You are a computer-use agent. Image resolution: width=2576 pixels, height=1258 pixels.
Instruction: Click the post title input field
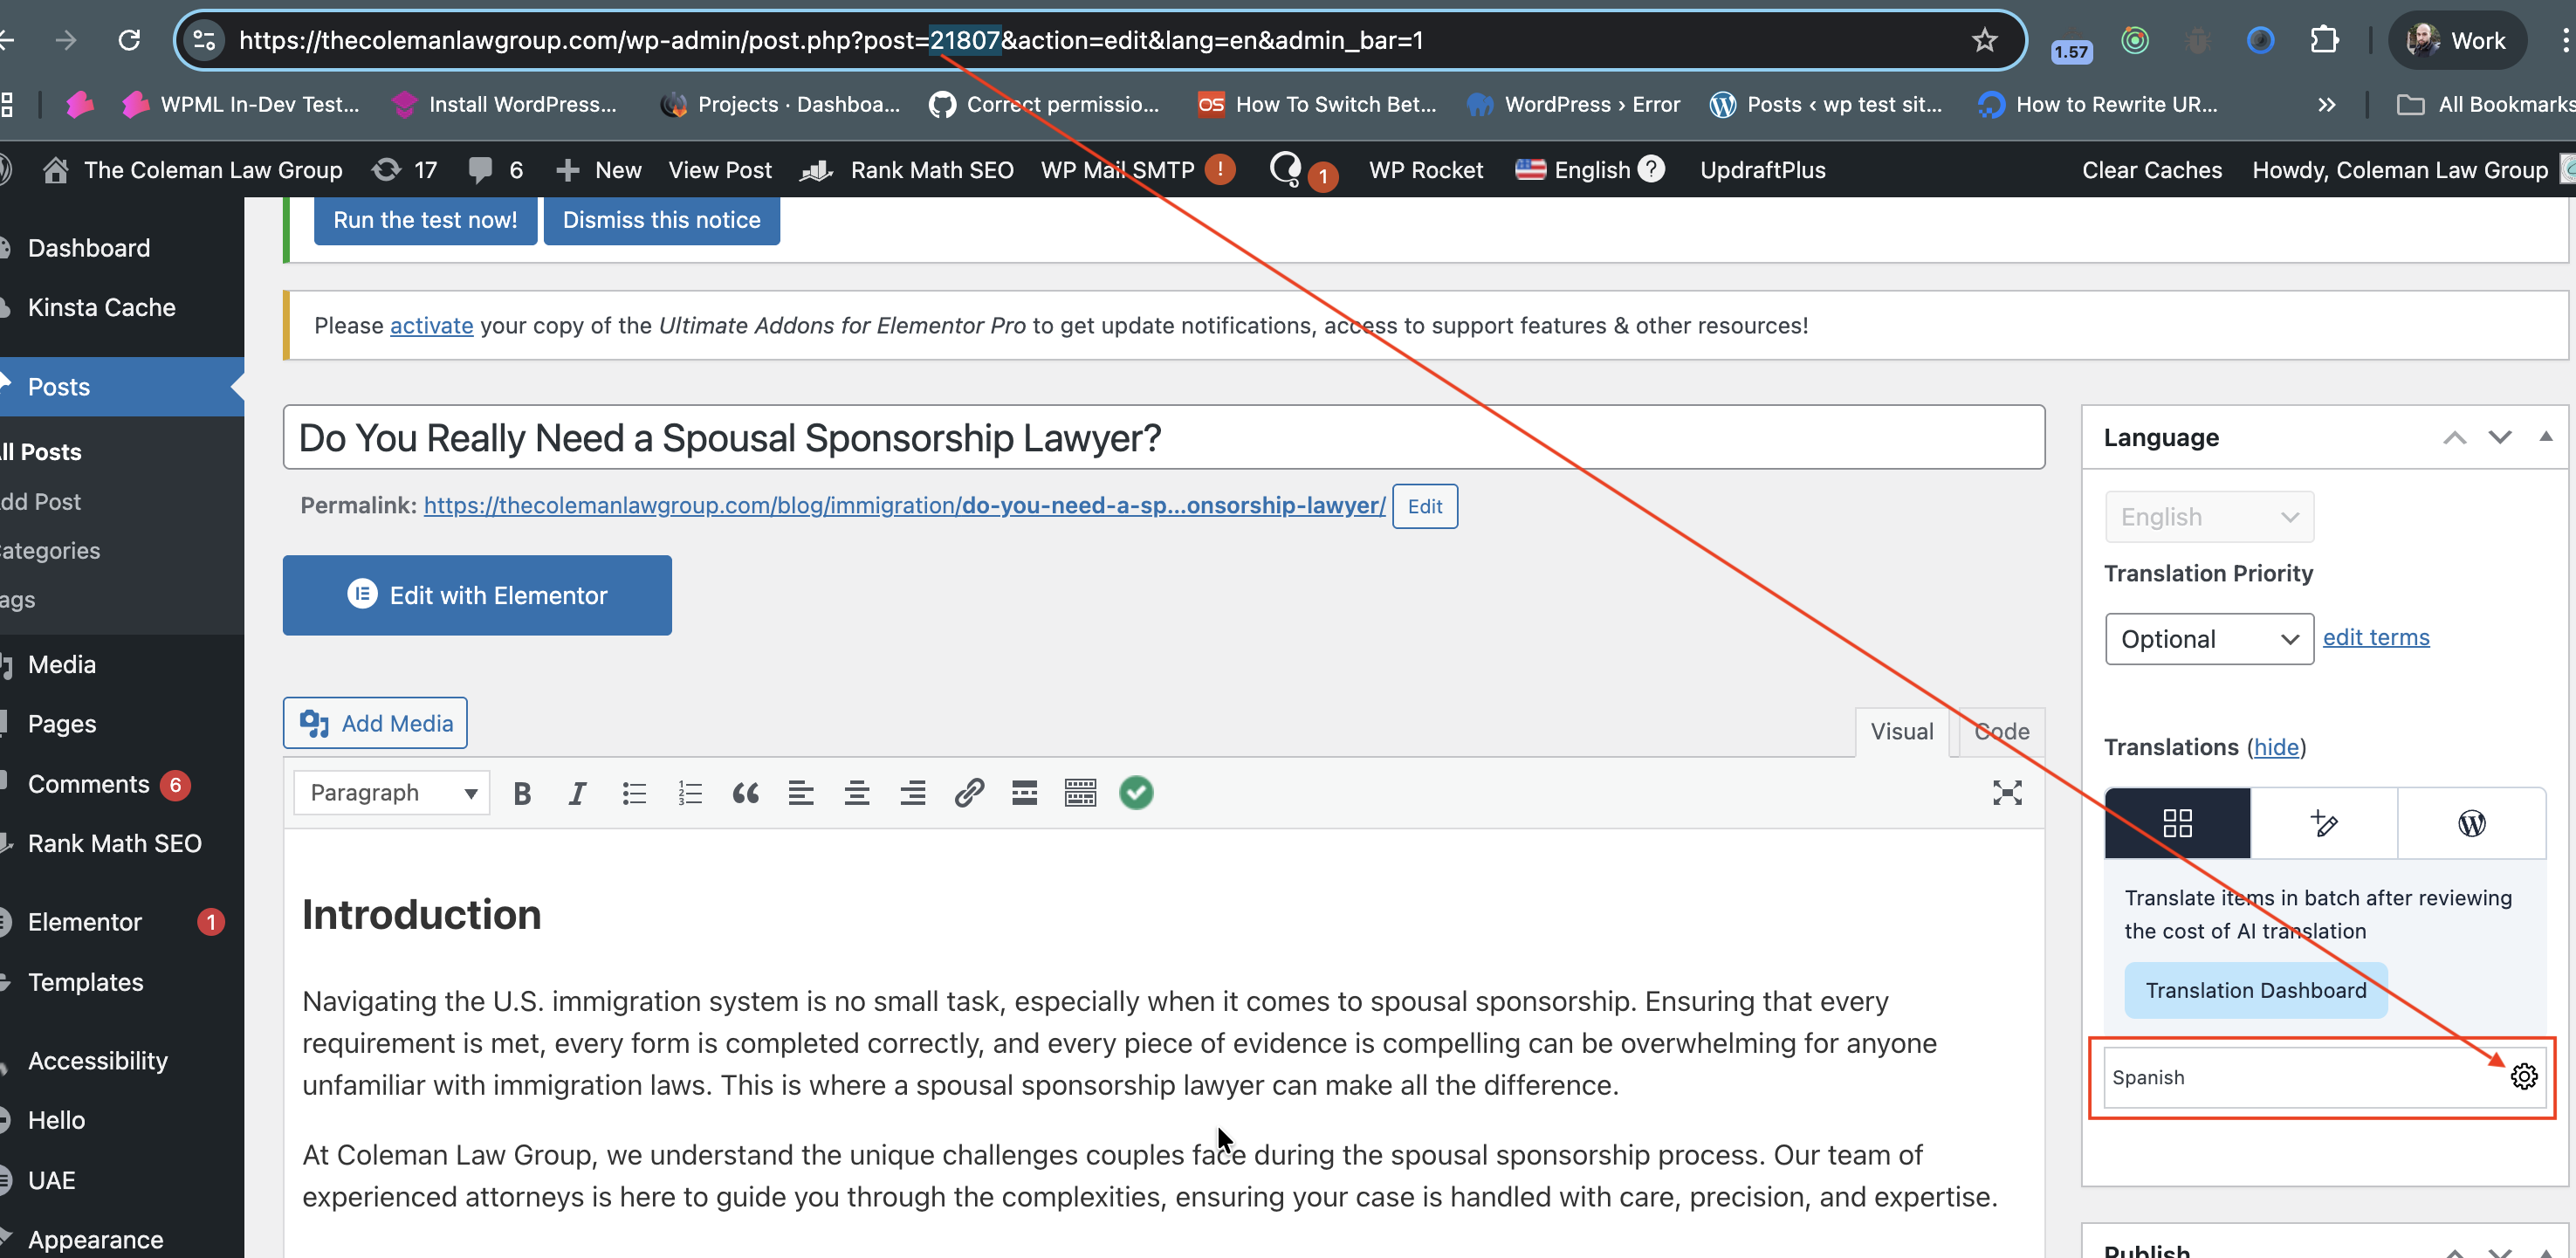tap(1163, 438)
